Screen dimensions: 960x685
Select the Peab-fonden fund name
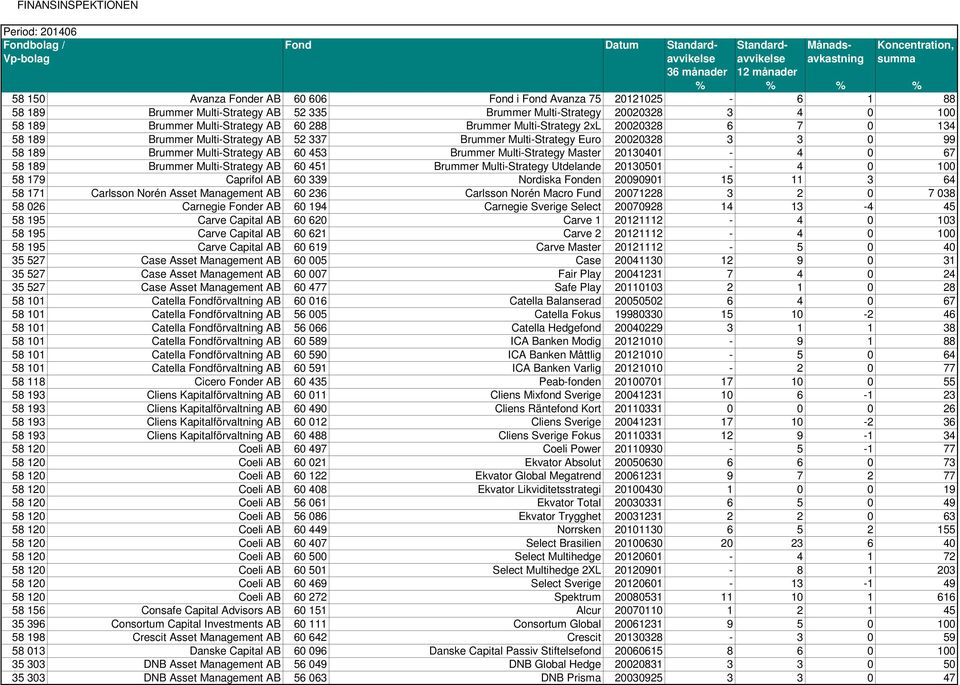click(x=570, y=382)
